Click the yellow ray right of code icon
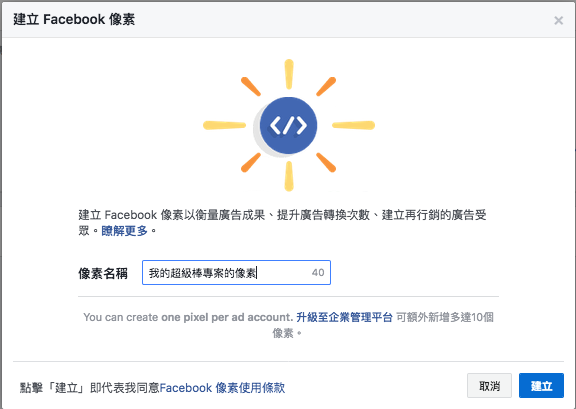 click(x=353, y=125)
